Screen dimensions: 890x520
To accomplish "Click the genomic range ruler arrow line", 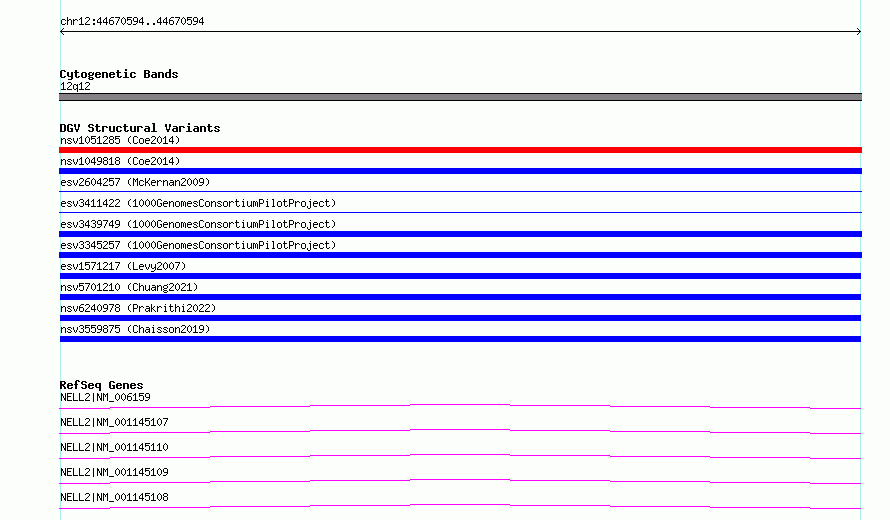I will coord(460,32).
